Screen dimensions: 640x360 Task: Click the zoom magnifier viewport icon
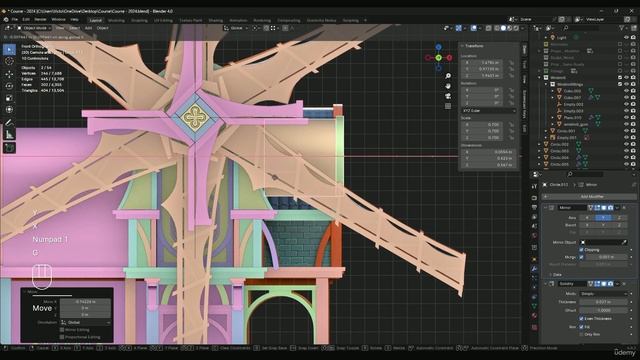click(448, 76)
